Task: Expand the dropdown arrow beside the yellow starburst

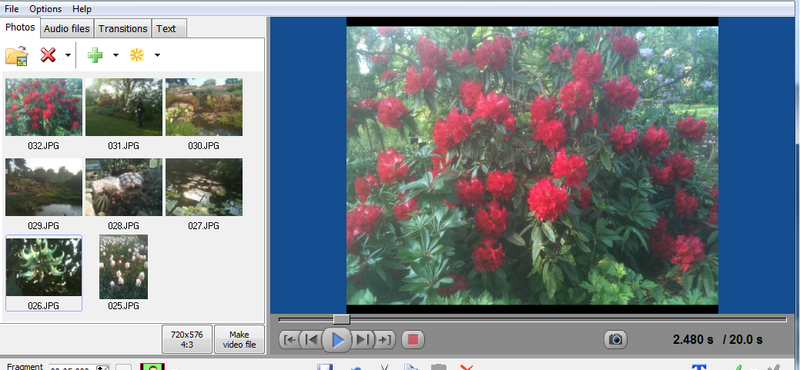Action: (x=157, y=55)
